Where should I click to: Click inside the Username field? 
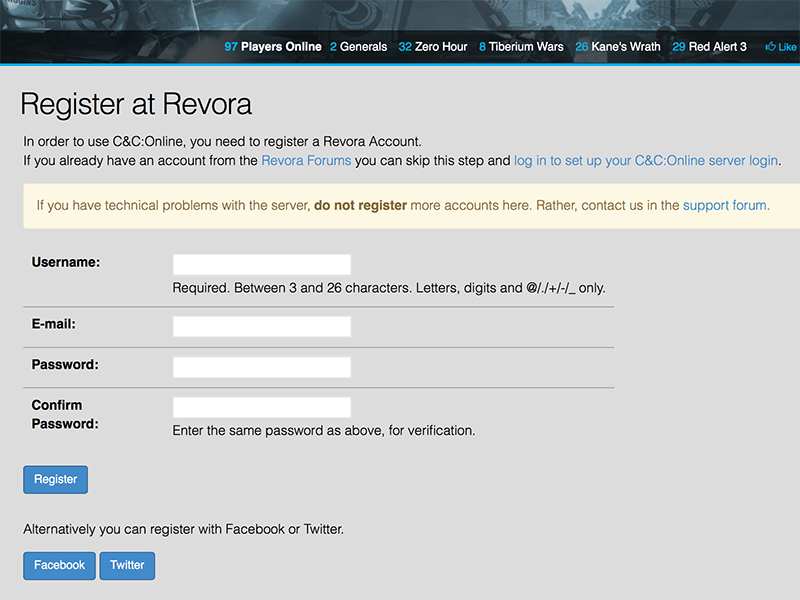click(x=261, y=263)
